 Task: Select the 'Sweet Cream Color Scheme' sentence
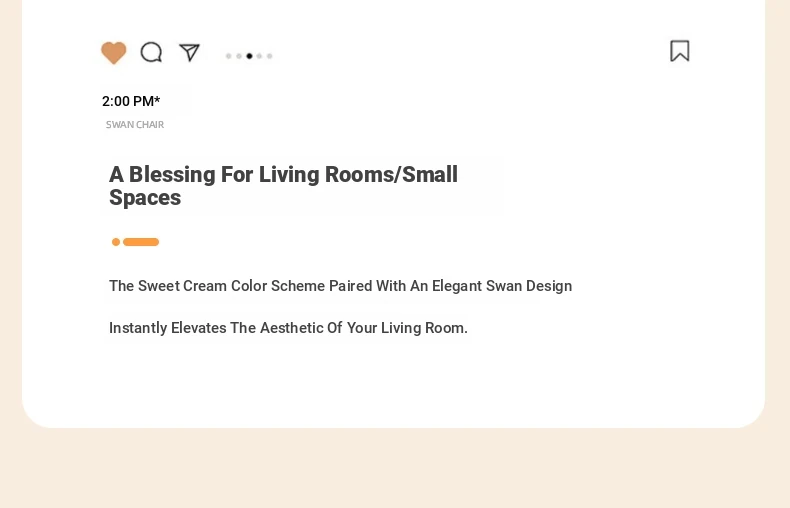point(341,286)
